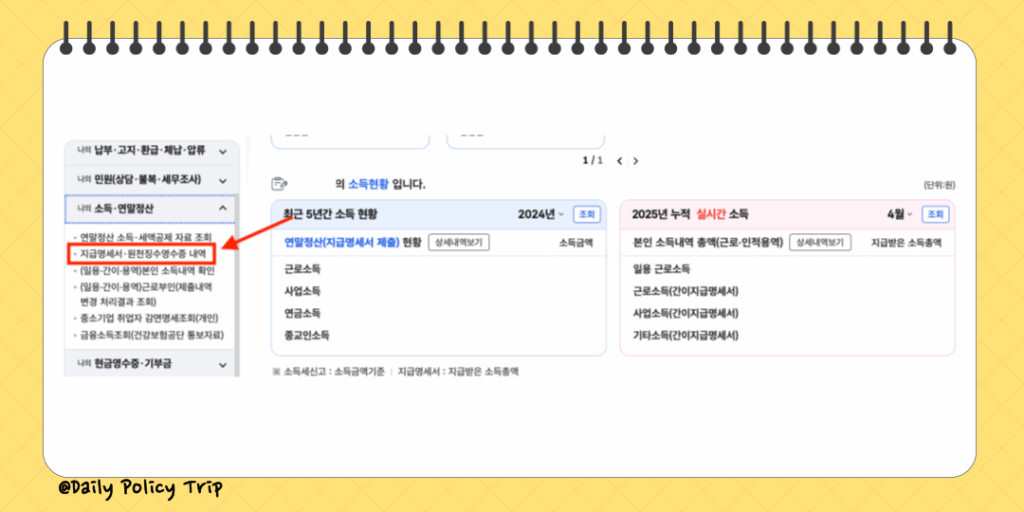Select the 연금소득 row
Viewport: 1024px width, 512px height.
[x=438, y=313]
